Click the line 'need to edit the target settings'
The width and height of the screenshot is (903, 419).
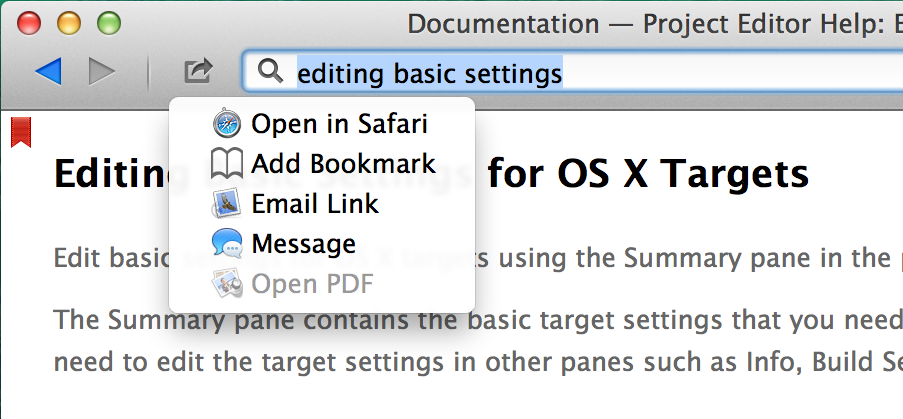[x=478, y=362]
